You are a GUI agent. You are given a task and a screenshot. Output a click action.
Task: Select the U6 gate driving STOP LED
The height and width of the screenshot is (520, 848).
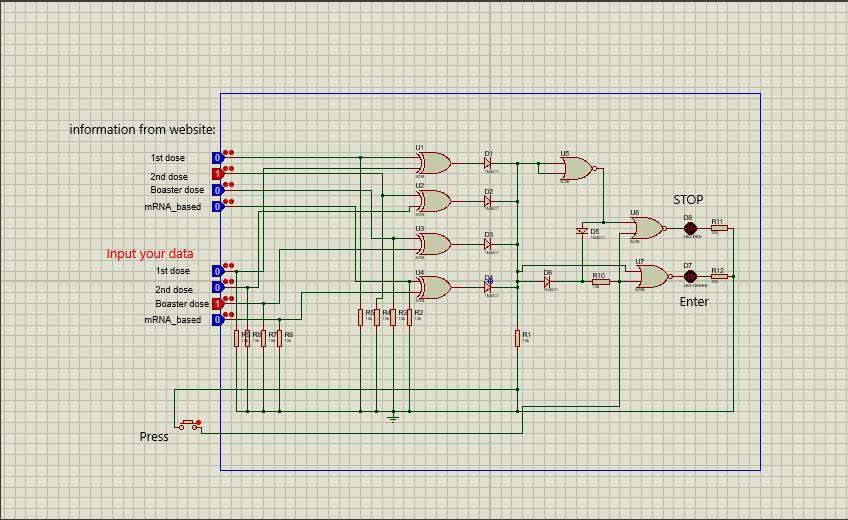(x=648, y=229)
